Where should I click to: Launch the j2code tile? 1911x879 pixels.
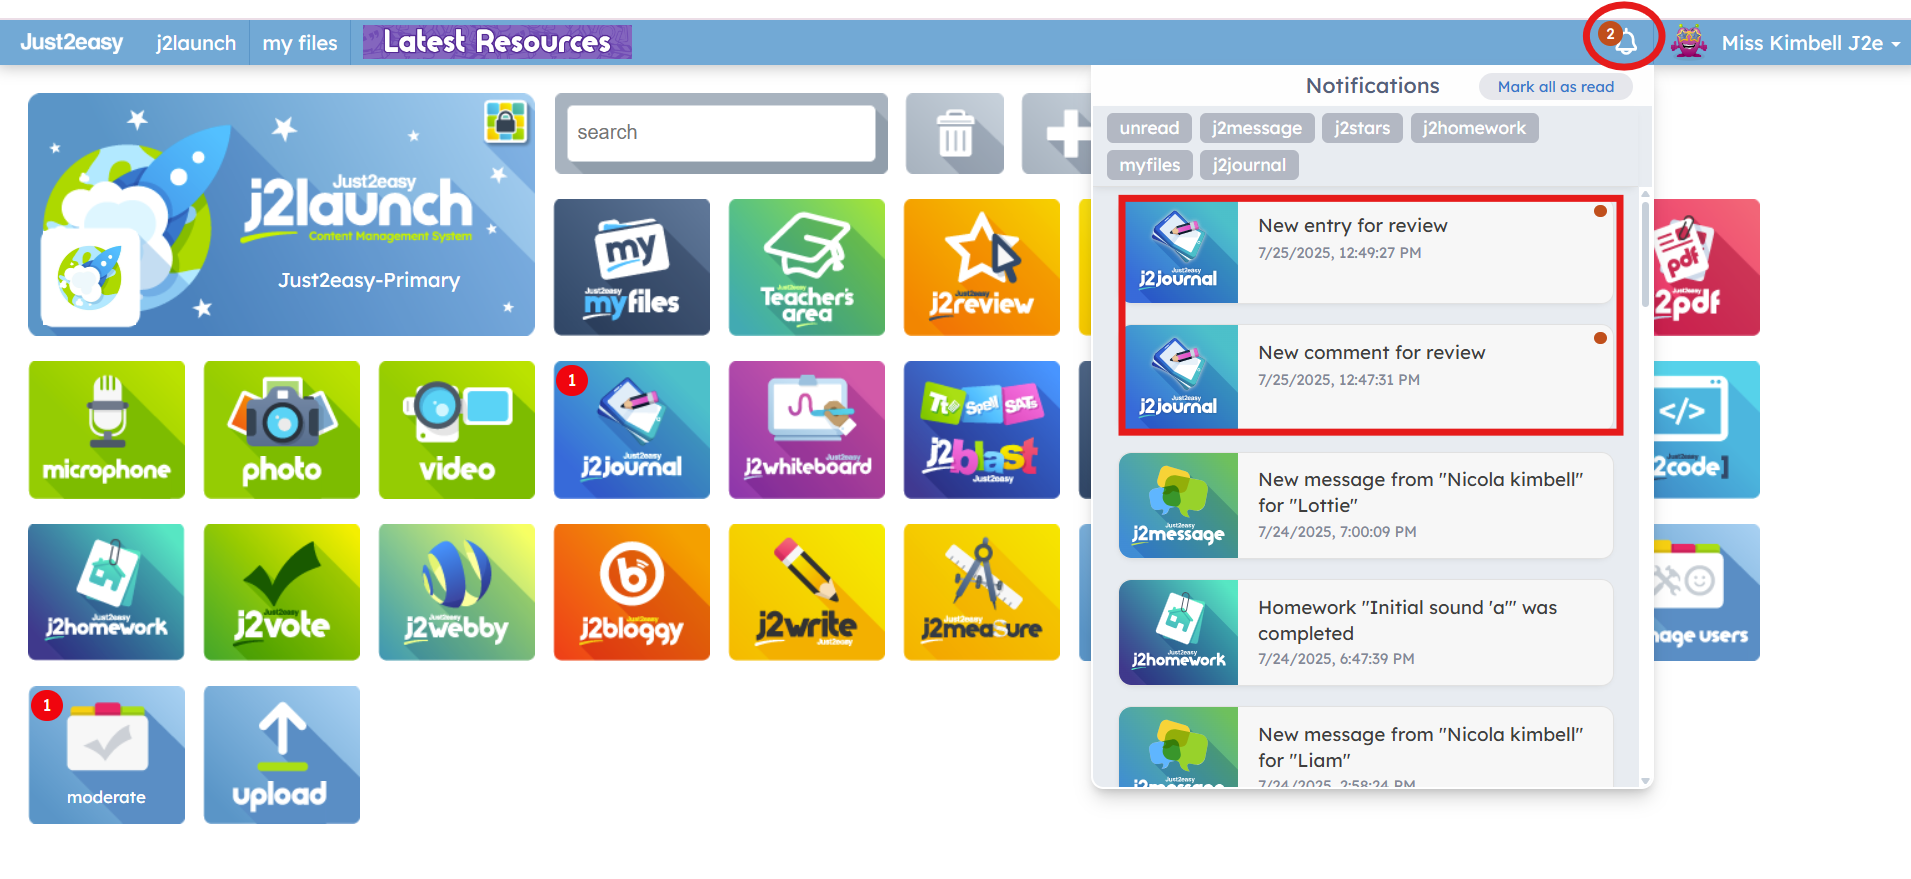(x=1706, y=430)
